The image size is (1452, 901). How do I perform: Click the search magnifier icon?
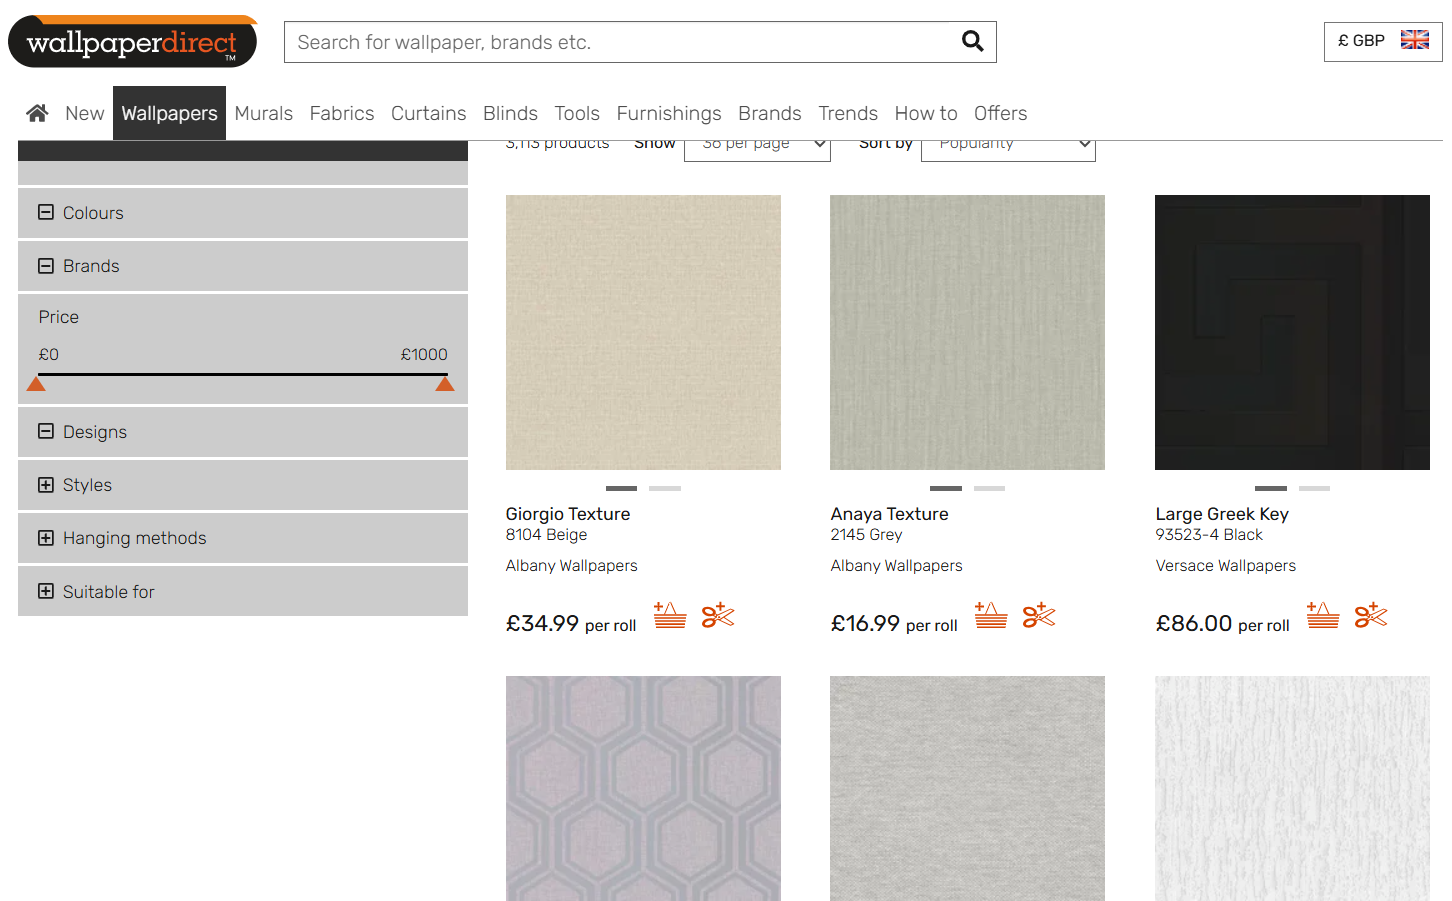pos(972,41)
